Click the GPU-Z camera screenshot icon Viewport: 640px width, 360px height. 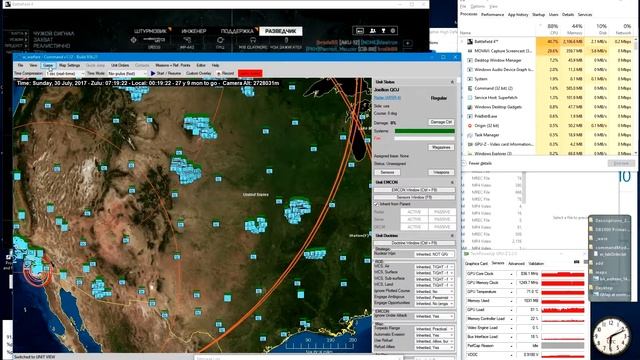[576, 262]
